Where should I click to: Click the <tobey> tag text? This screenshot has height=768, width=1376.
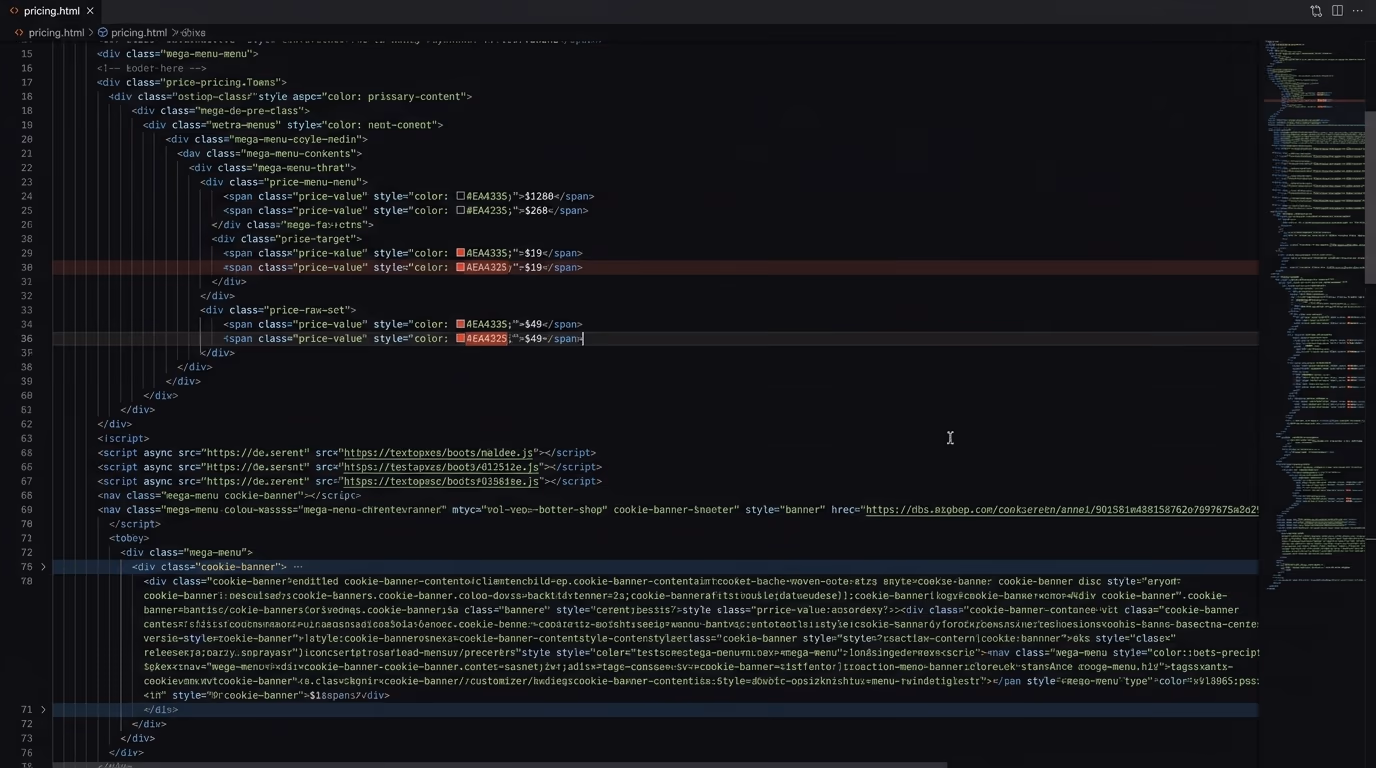[129, 538]
